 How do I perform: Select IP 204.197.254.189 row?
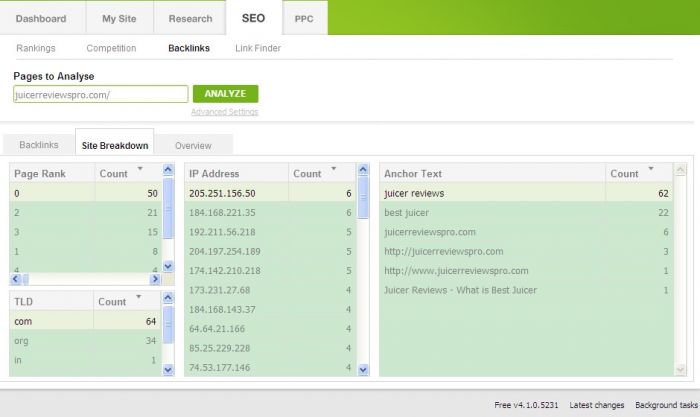point(271,251)
